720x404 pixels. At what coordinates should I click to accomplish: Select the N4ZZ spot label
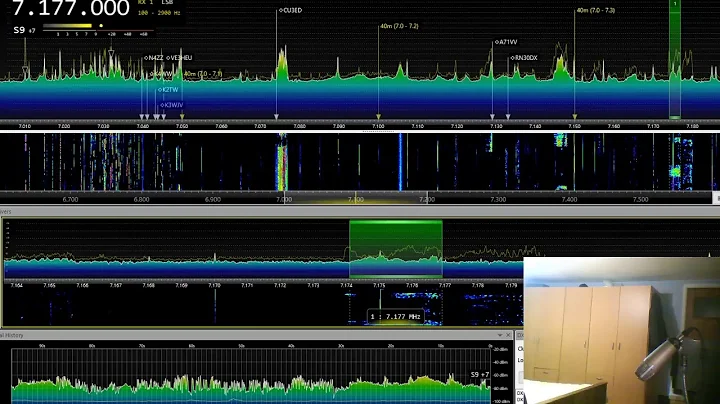coord(154,58)
